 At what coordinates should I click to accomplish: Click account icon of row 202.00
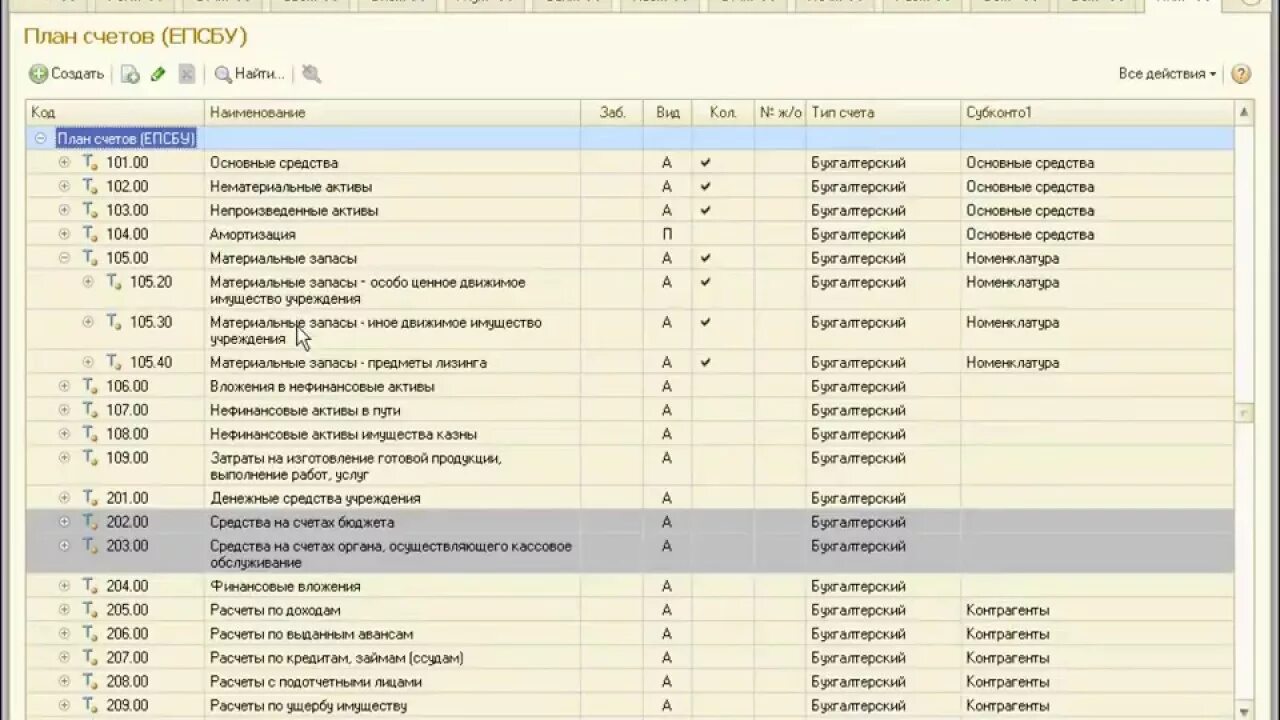(x=90, y=522)
